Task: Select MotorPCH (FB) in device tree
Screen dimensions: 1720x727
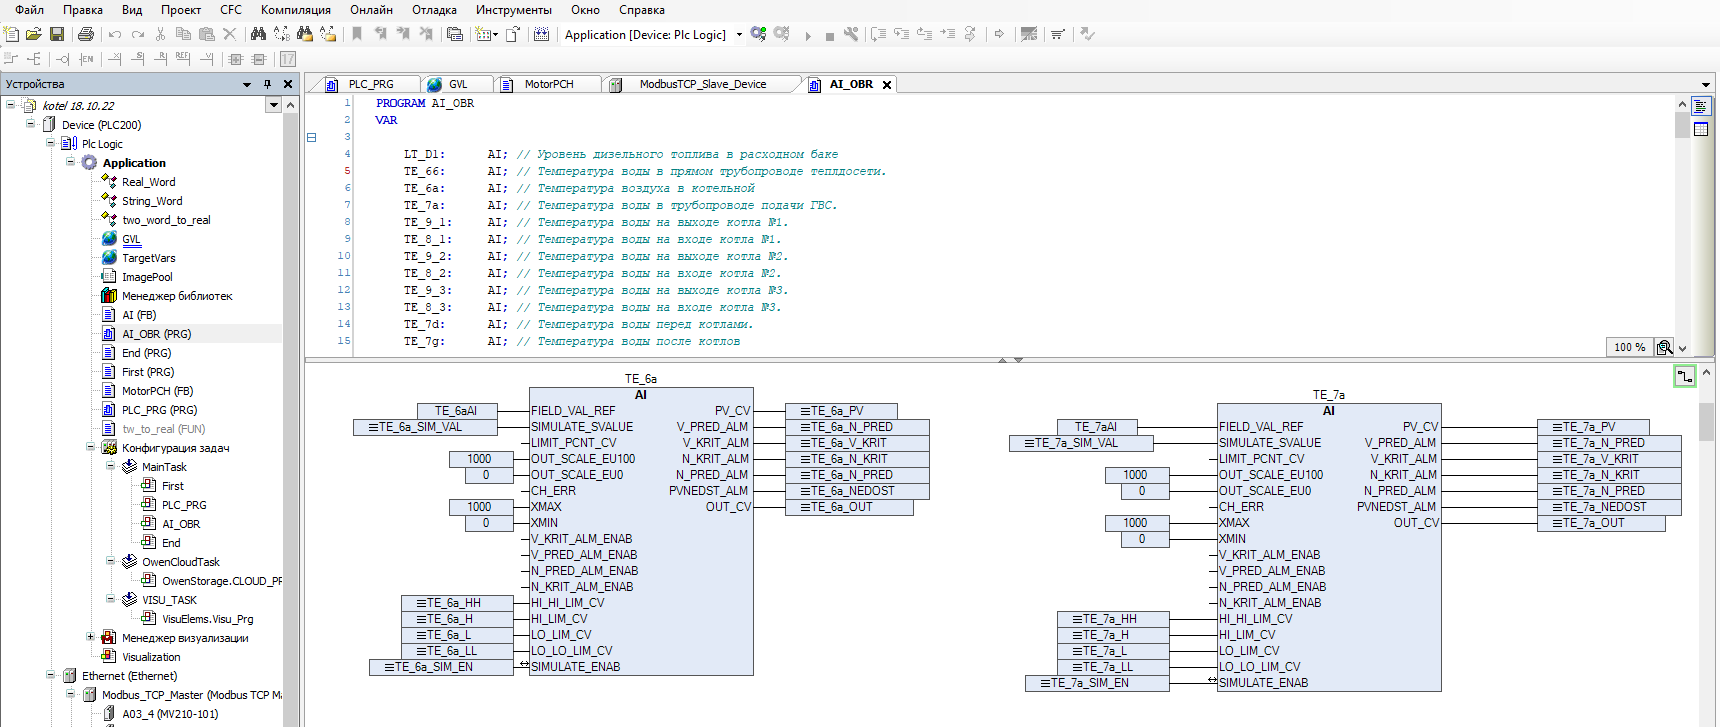Action: (157, 391)
